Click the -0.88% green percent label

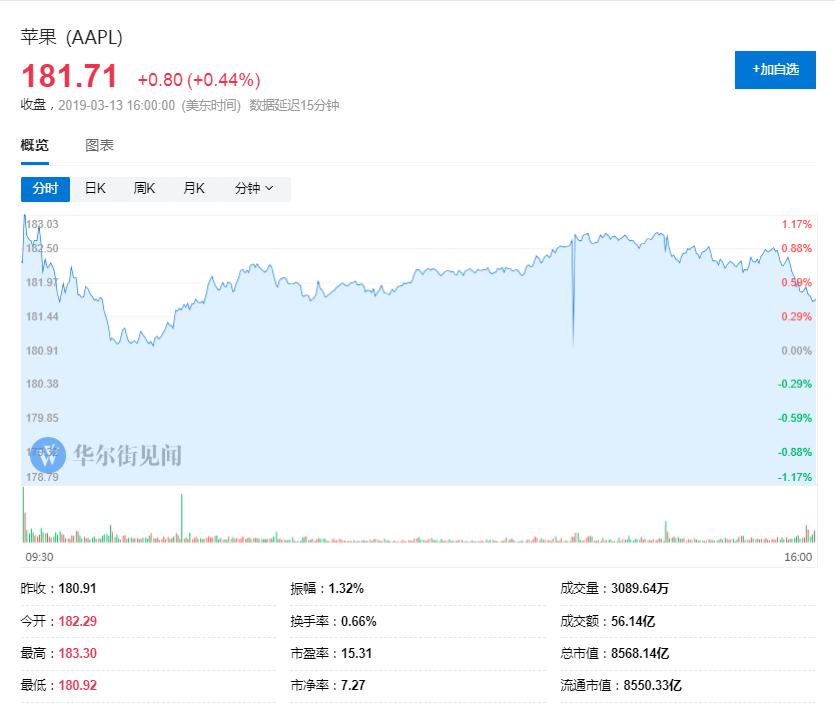tap(795, 452)
